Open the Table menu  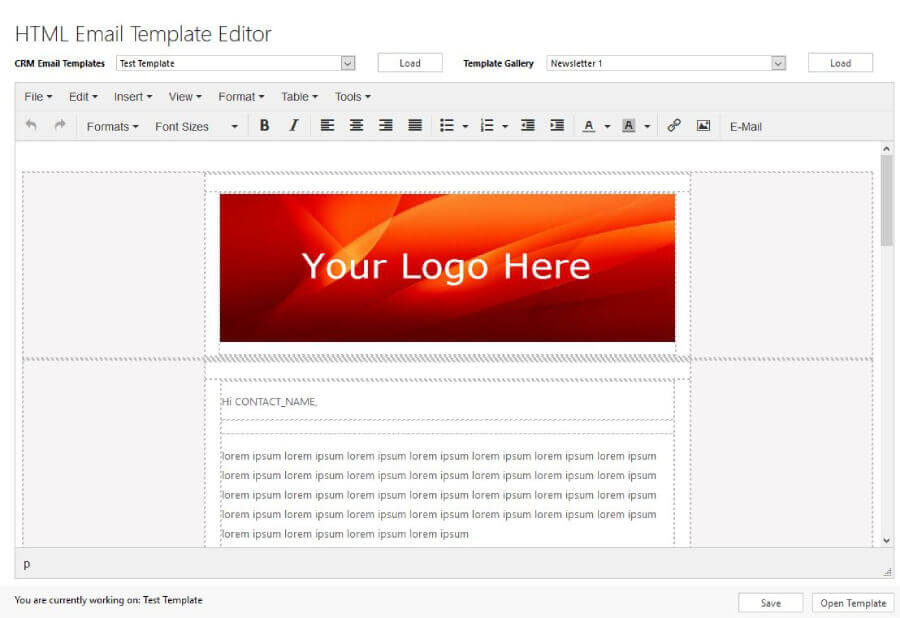coord(298,96)
